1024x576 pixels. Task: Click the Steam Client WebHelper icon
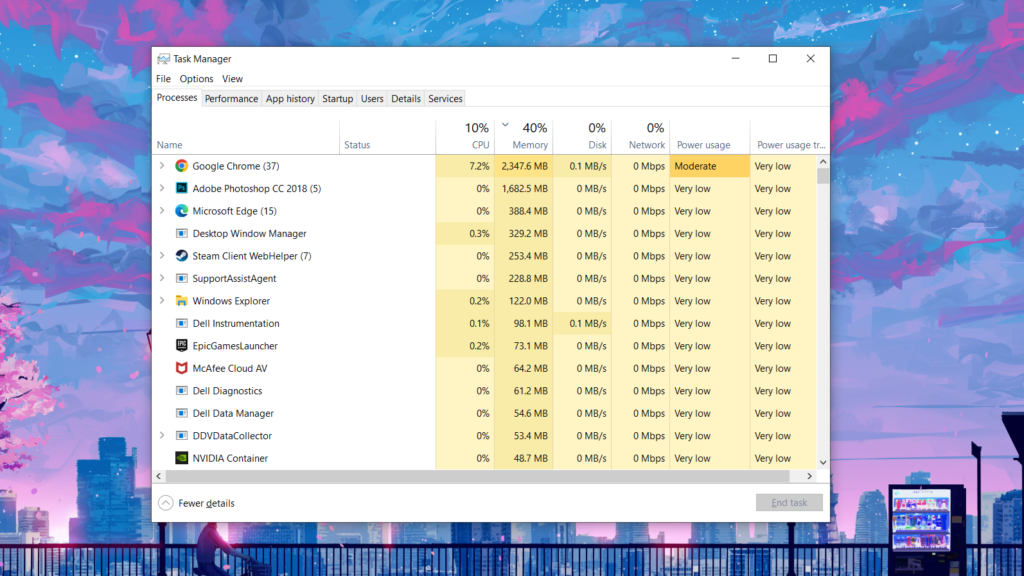pyautogui.click(x=182, y=256)
